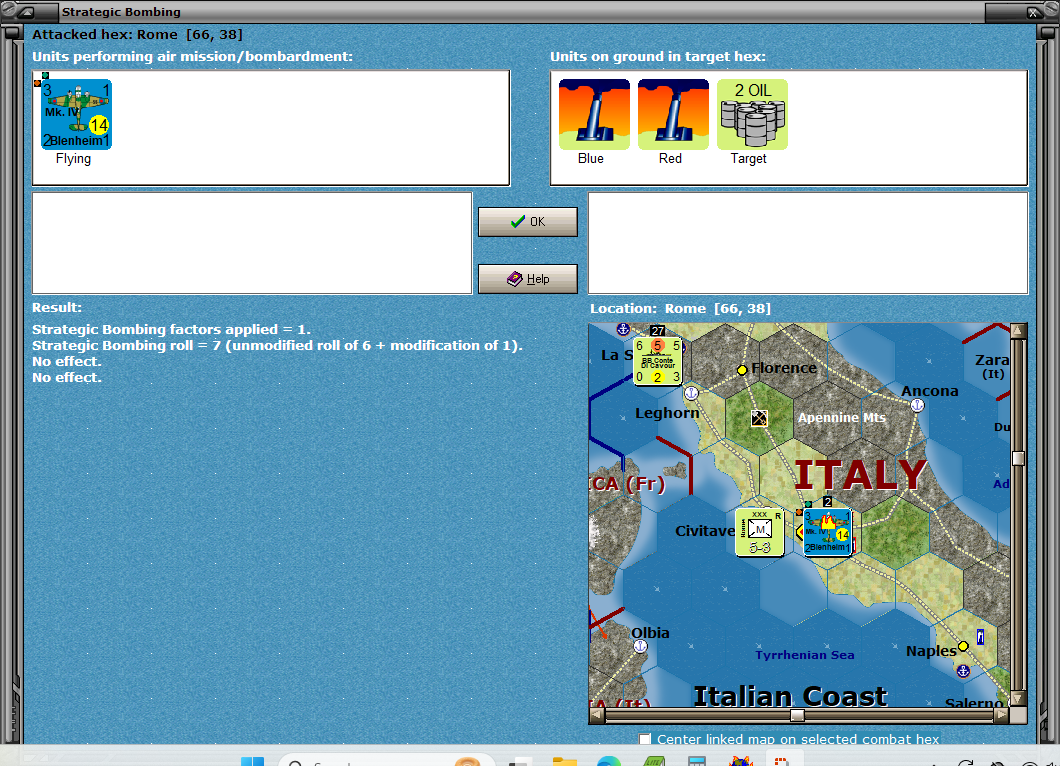Click 'Strategic Bombing factors applied = 1.' line
Image resolution: width=1060 pixels, height=766 pixels.
(171, 329)
